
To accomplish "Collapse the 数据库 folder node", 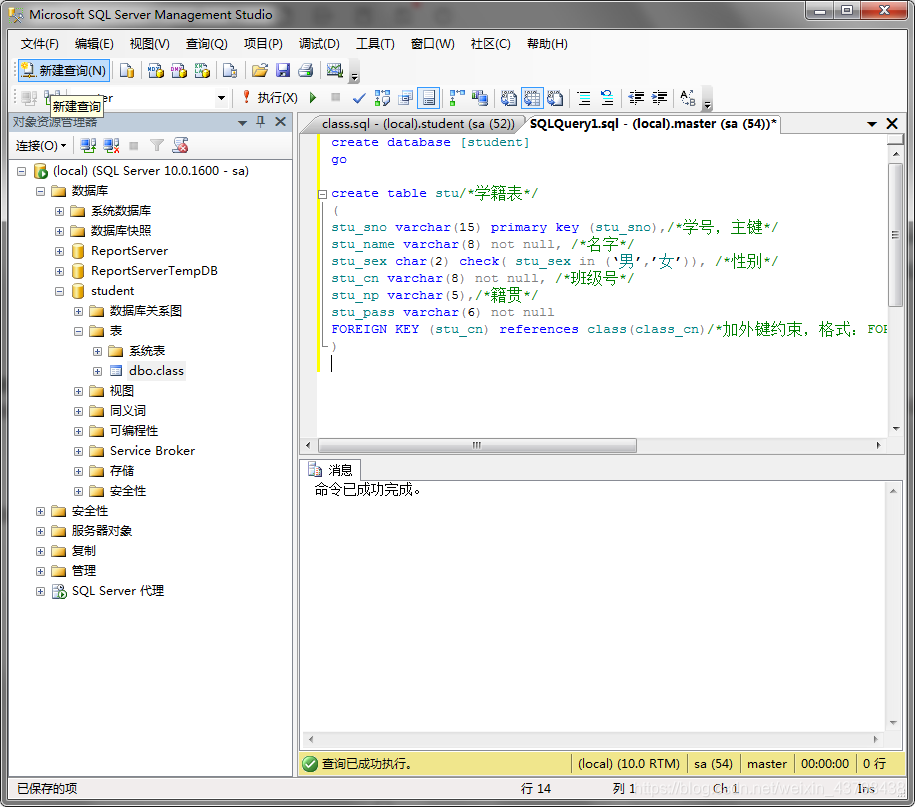I will tap(40, 191).
